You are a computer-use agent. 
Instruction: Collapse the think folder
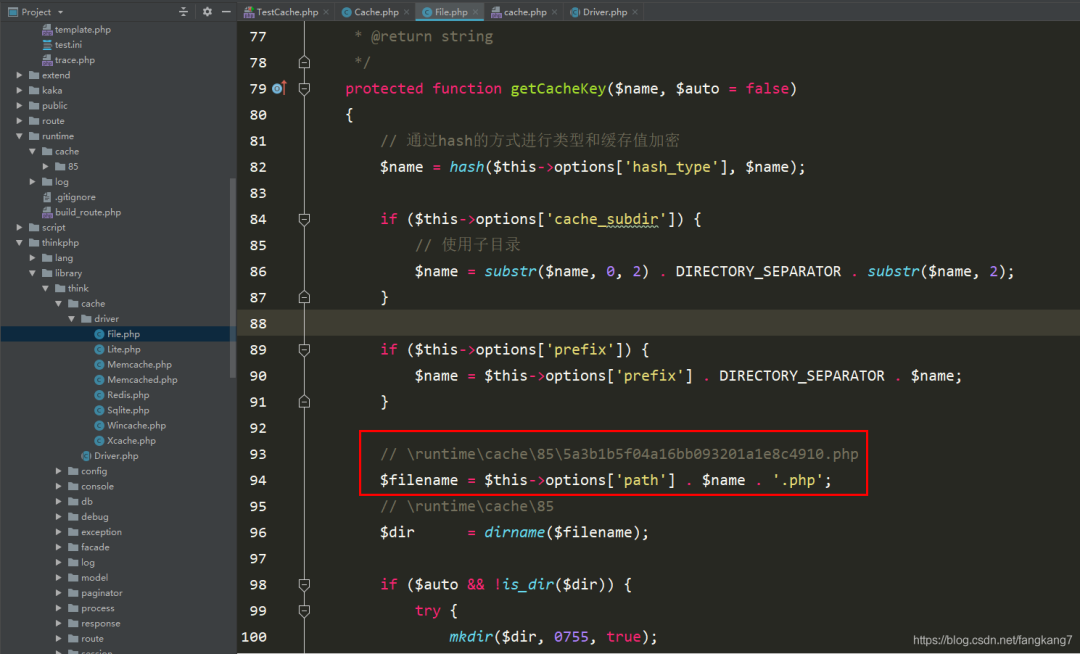pyautogui.click(x=45, y=288)
